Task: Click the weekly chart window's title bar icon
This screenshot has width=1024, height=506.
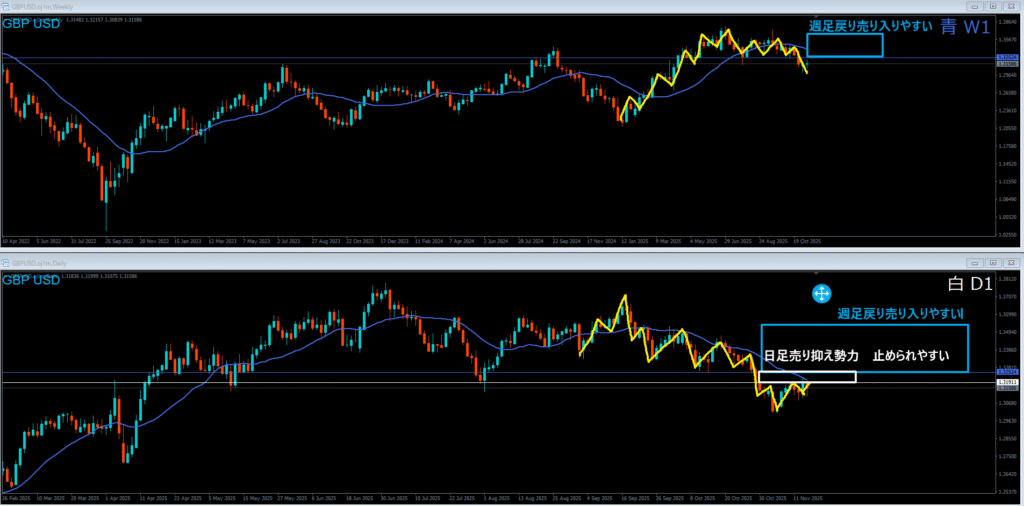Action: coord(6,7)
